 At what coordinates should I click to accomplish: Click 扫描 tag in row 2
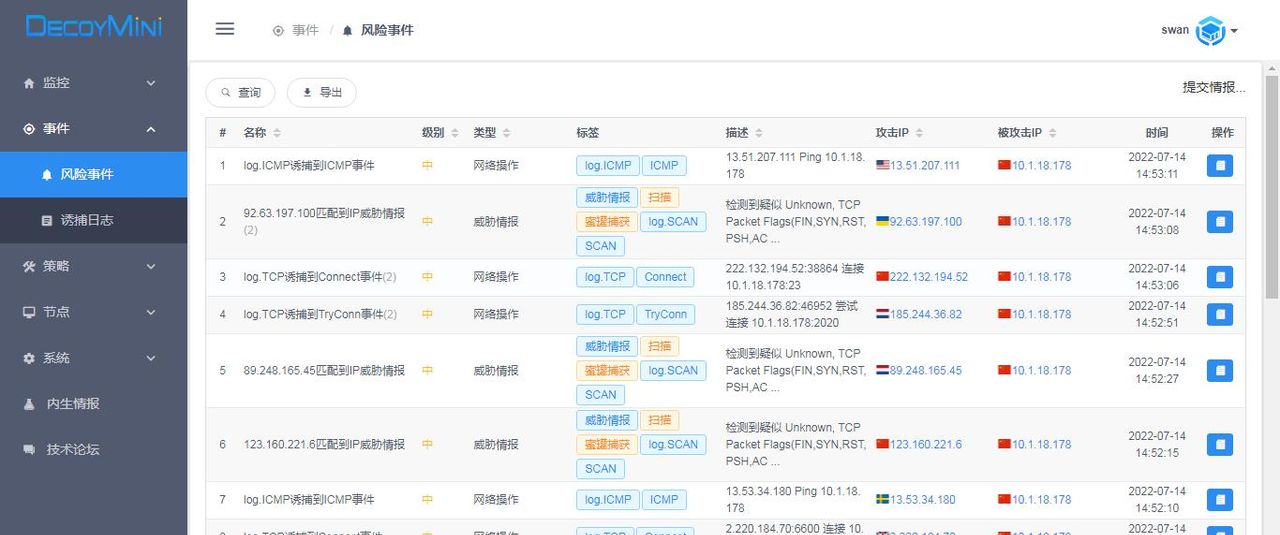(x=659, y=197)
